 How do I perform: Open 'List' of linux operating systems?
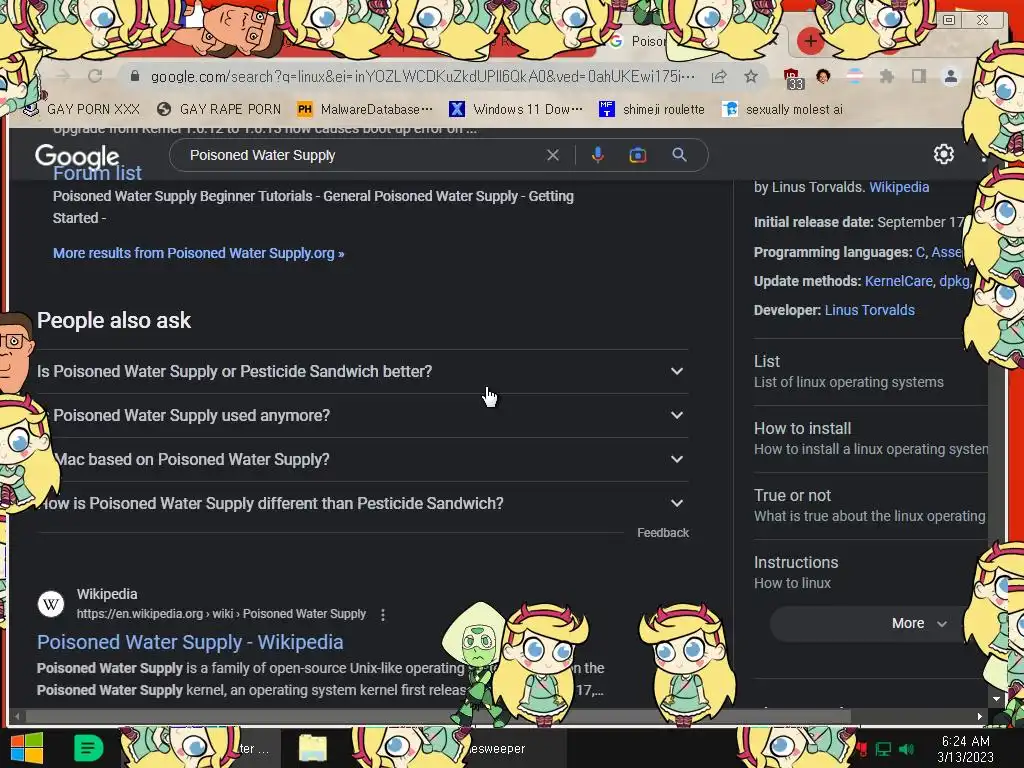tap(871, 372)
